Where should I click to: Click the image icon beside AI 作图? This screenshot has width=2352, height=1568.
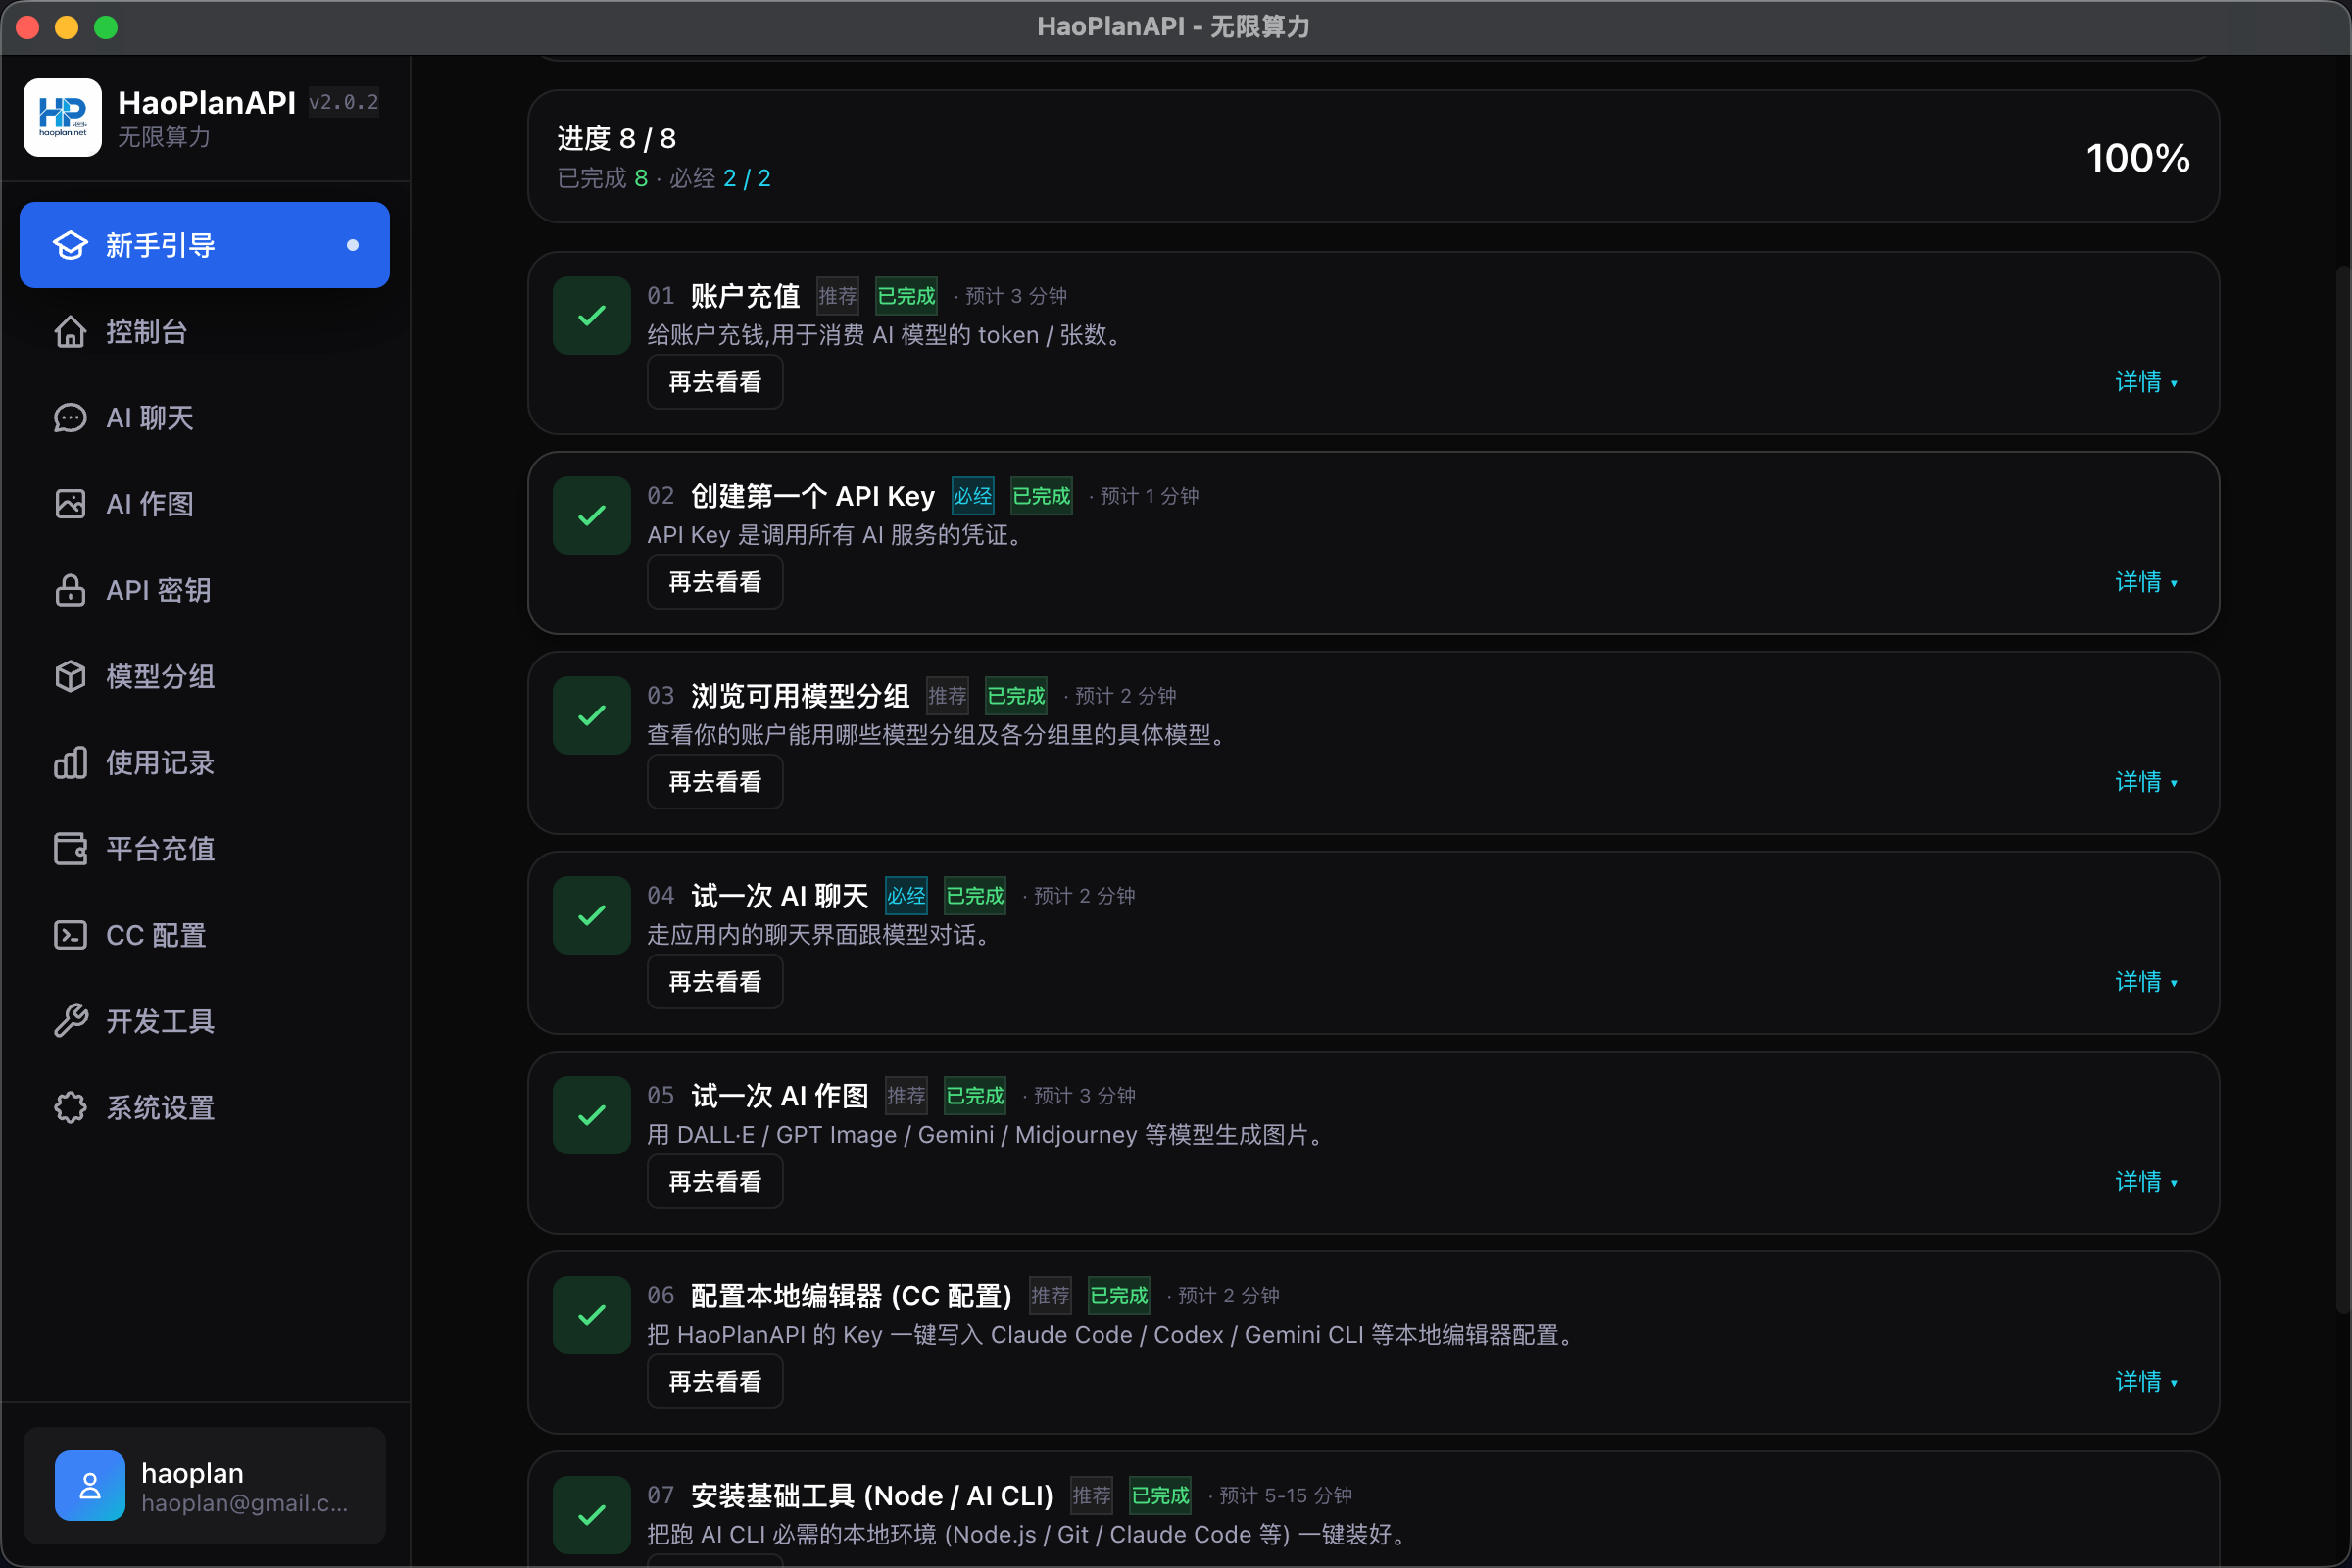click(70, 504)
